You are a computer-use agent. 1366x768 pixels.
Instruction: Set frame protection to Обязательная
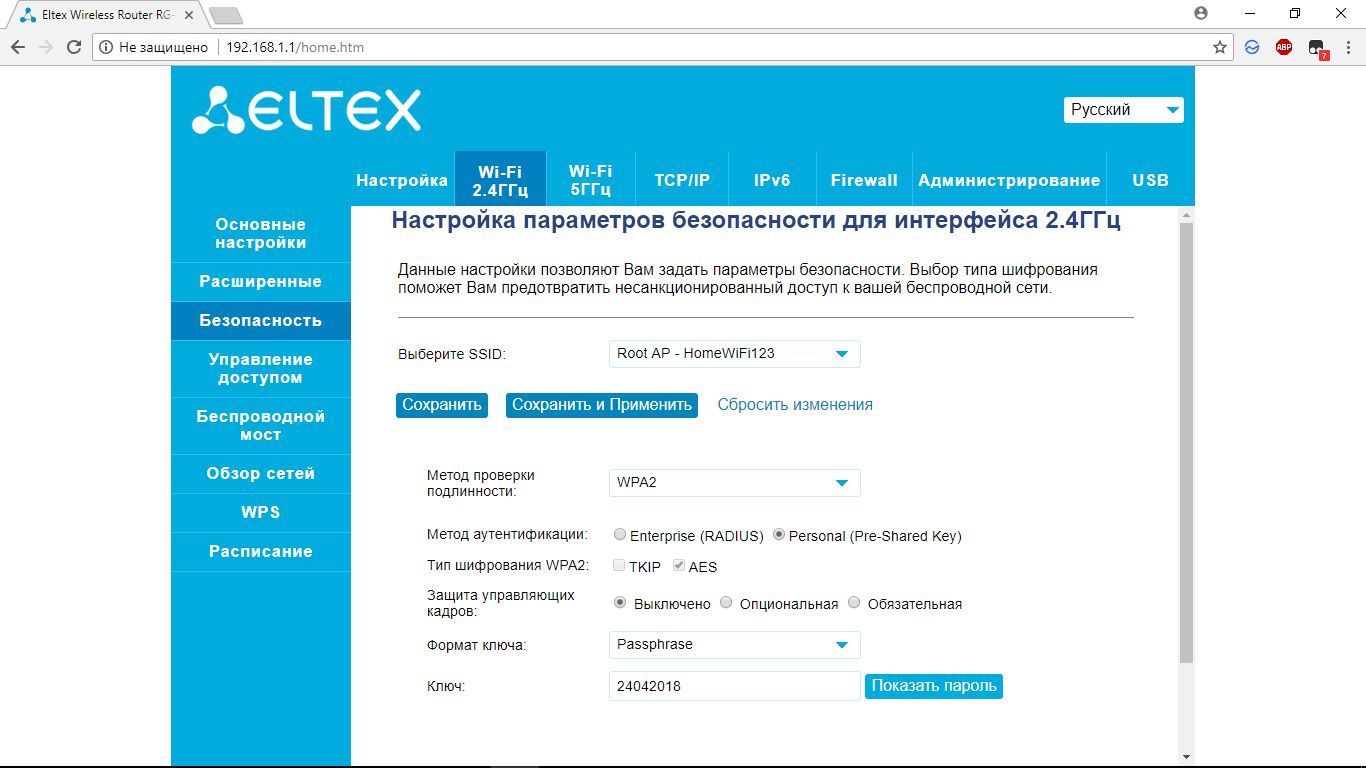coord(854,603)
